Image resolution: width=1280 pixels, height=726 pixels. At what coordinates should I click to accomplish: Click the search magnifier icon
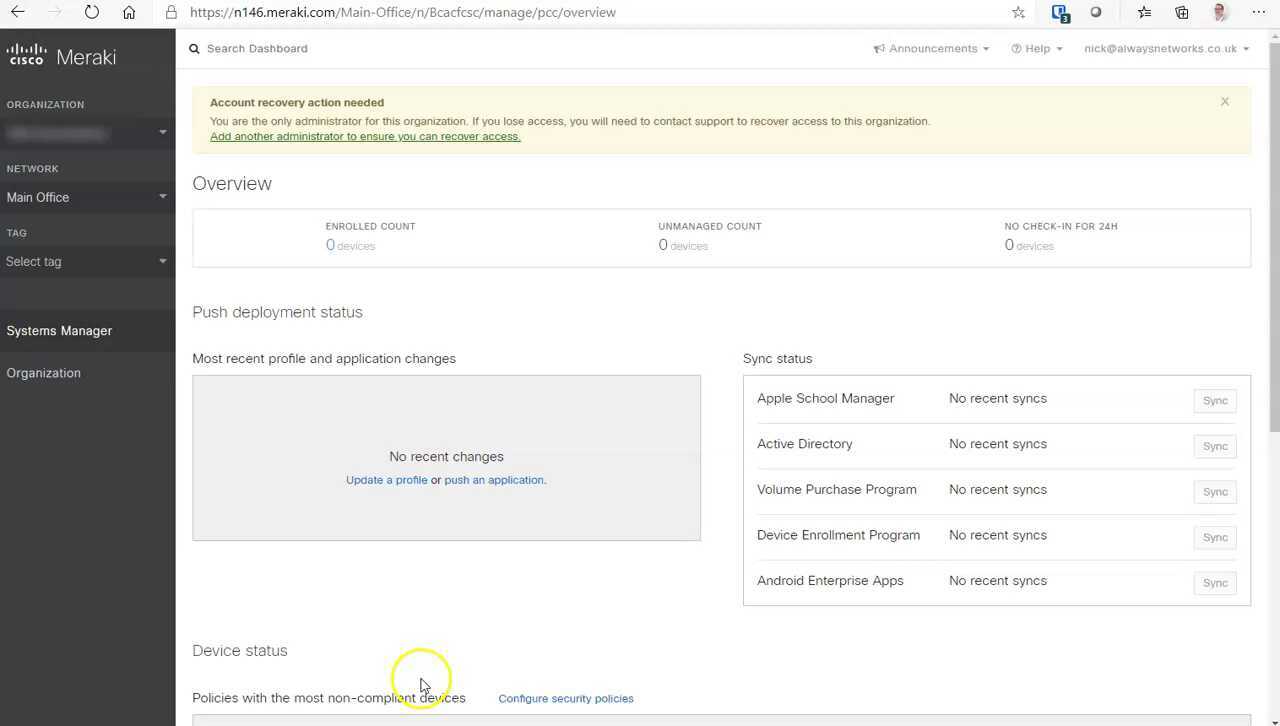tap(195, 48)
